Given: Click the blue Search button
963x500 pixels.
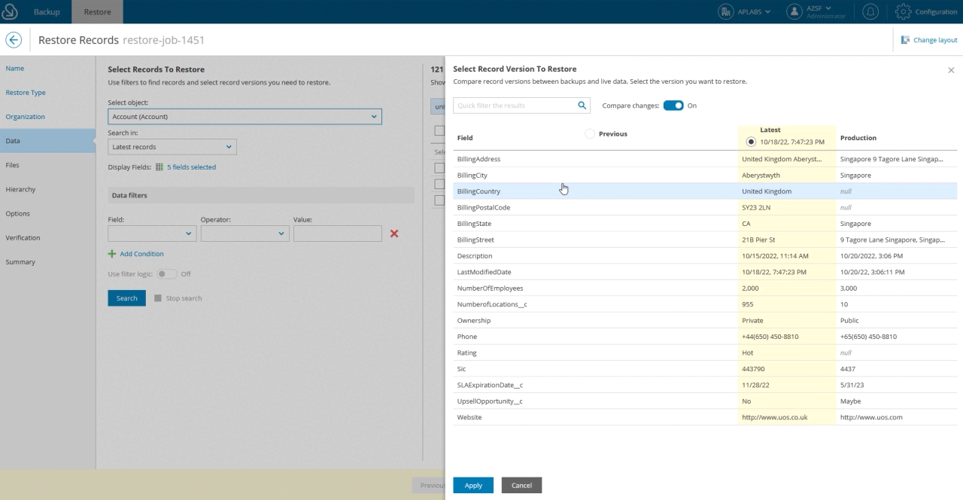Looking at the screenshot, I should [x=127, y=298].
